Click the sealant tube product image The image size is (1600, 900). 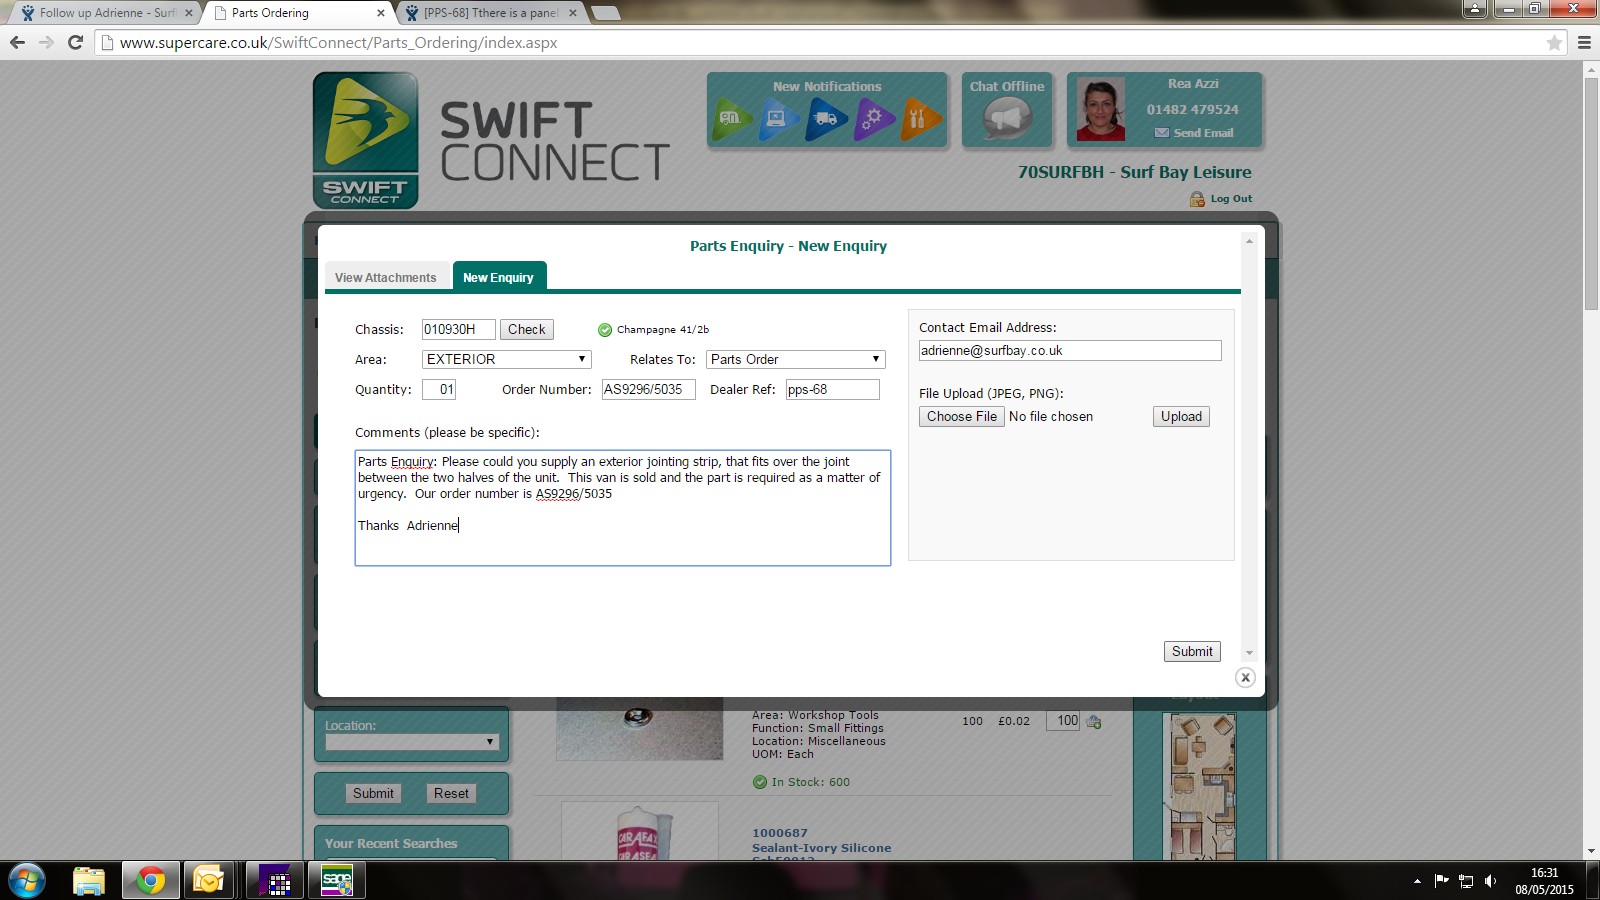coord(640,831)
